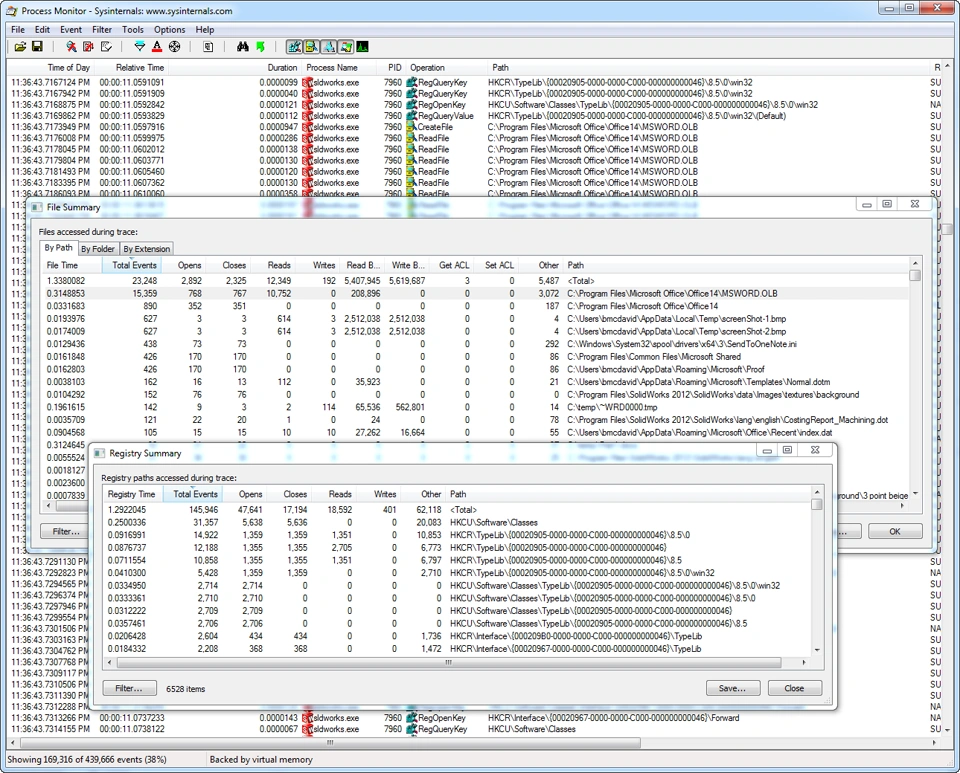Screen dimensions: 960x773
Task: Sort Registry Summary by Writes column
Action: (x=378, y=494)
